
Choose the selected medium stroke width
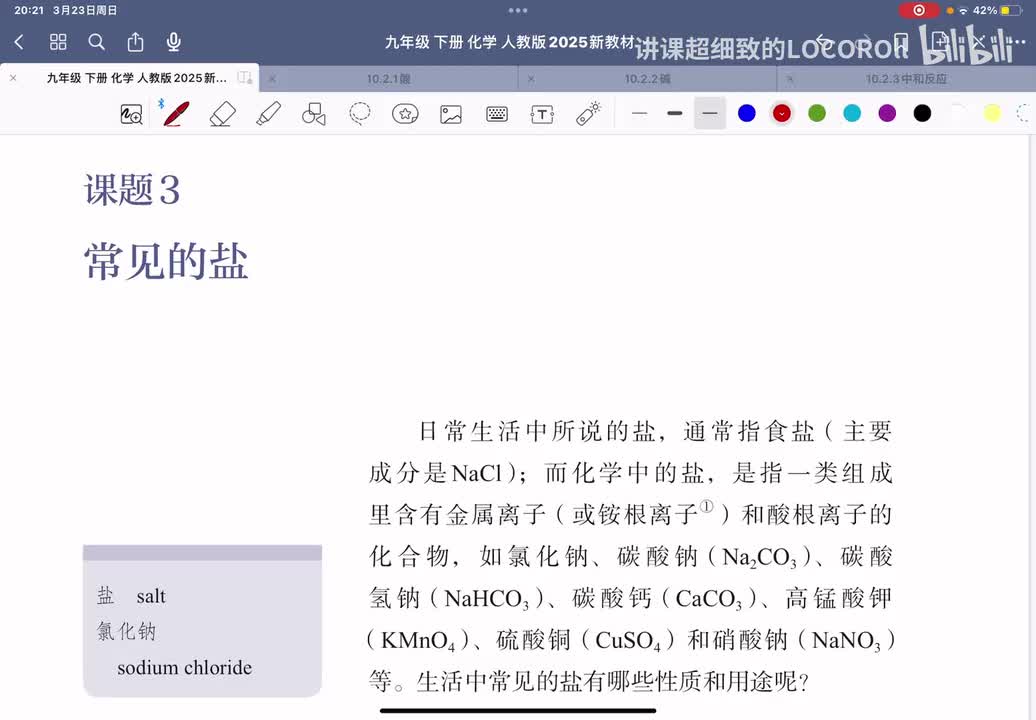[710, 114]
